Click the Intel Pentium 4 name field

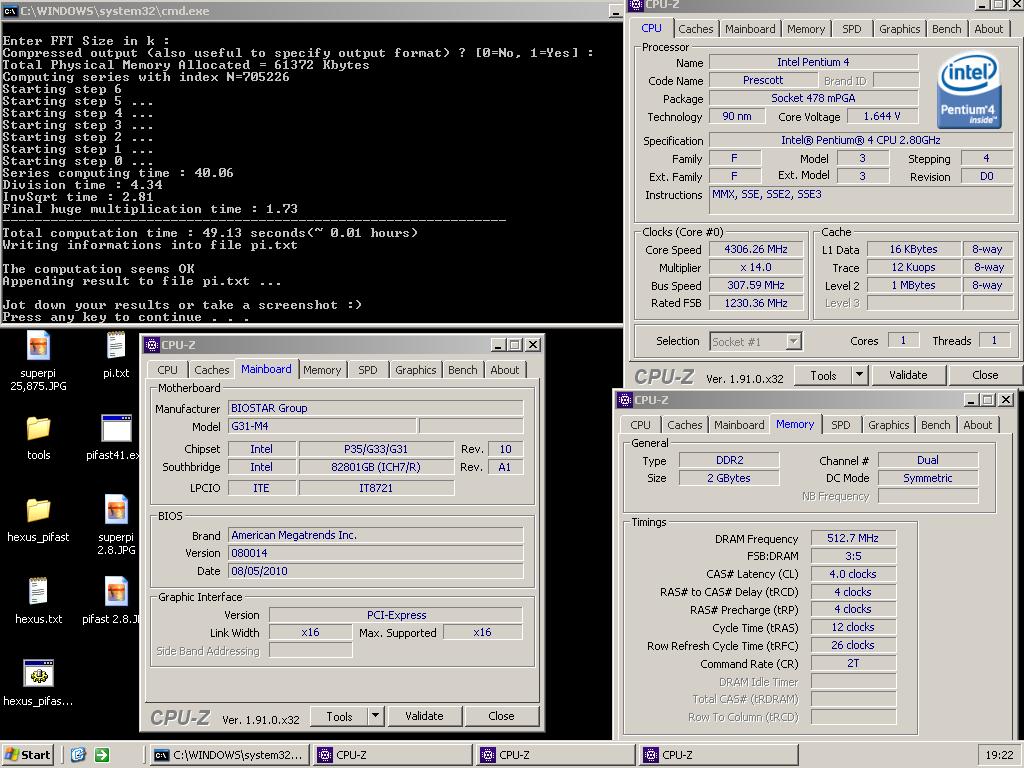tap(813, 62)
